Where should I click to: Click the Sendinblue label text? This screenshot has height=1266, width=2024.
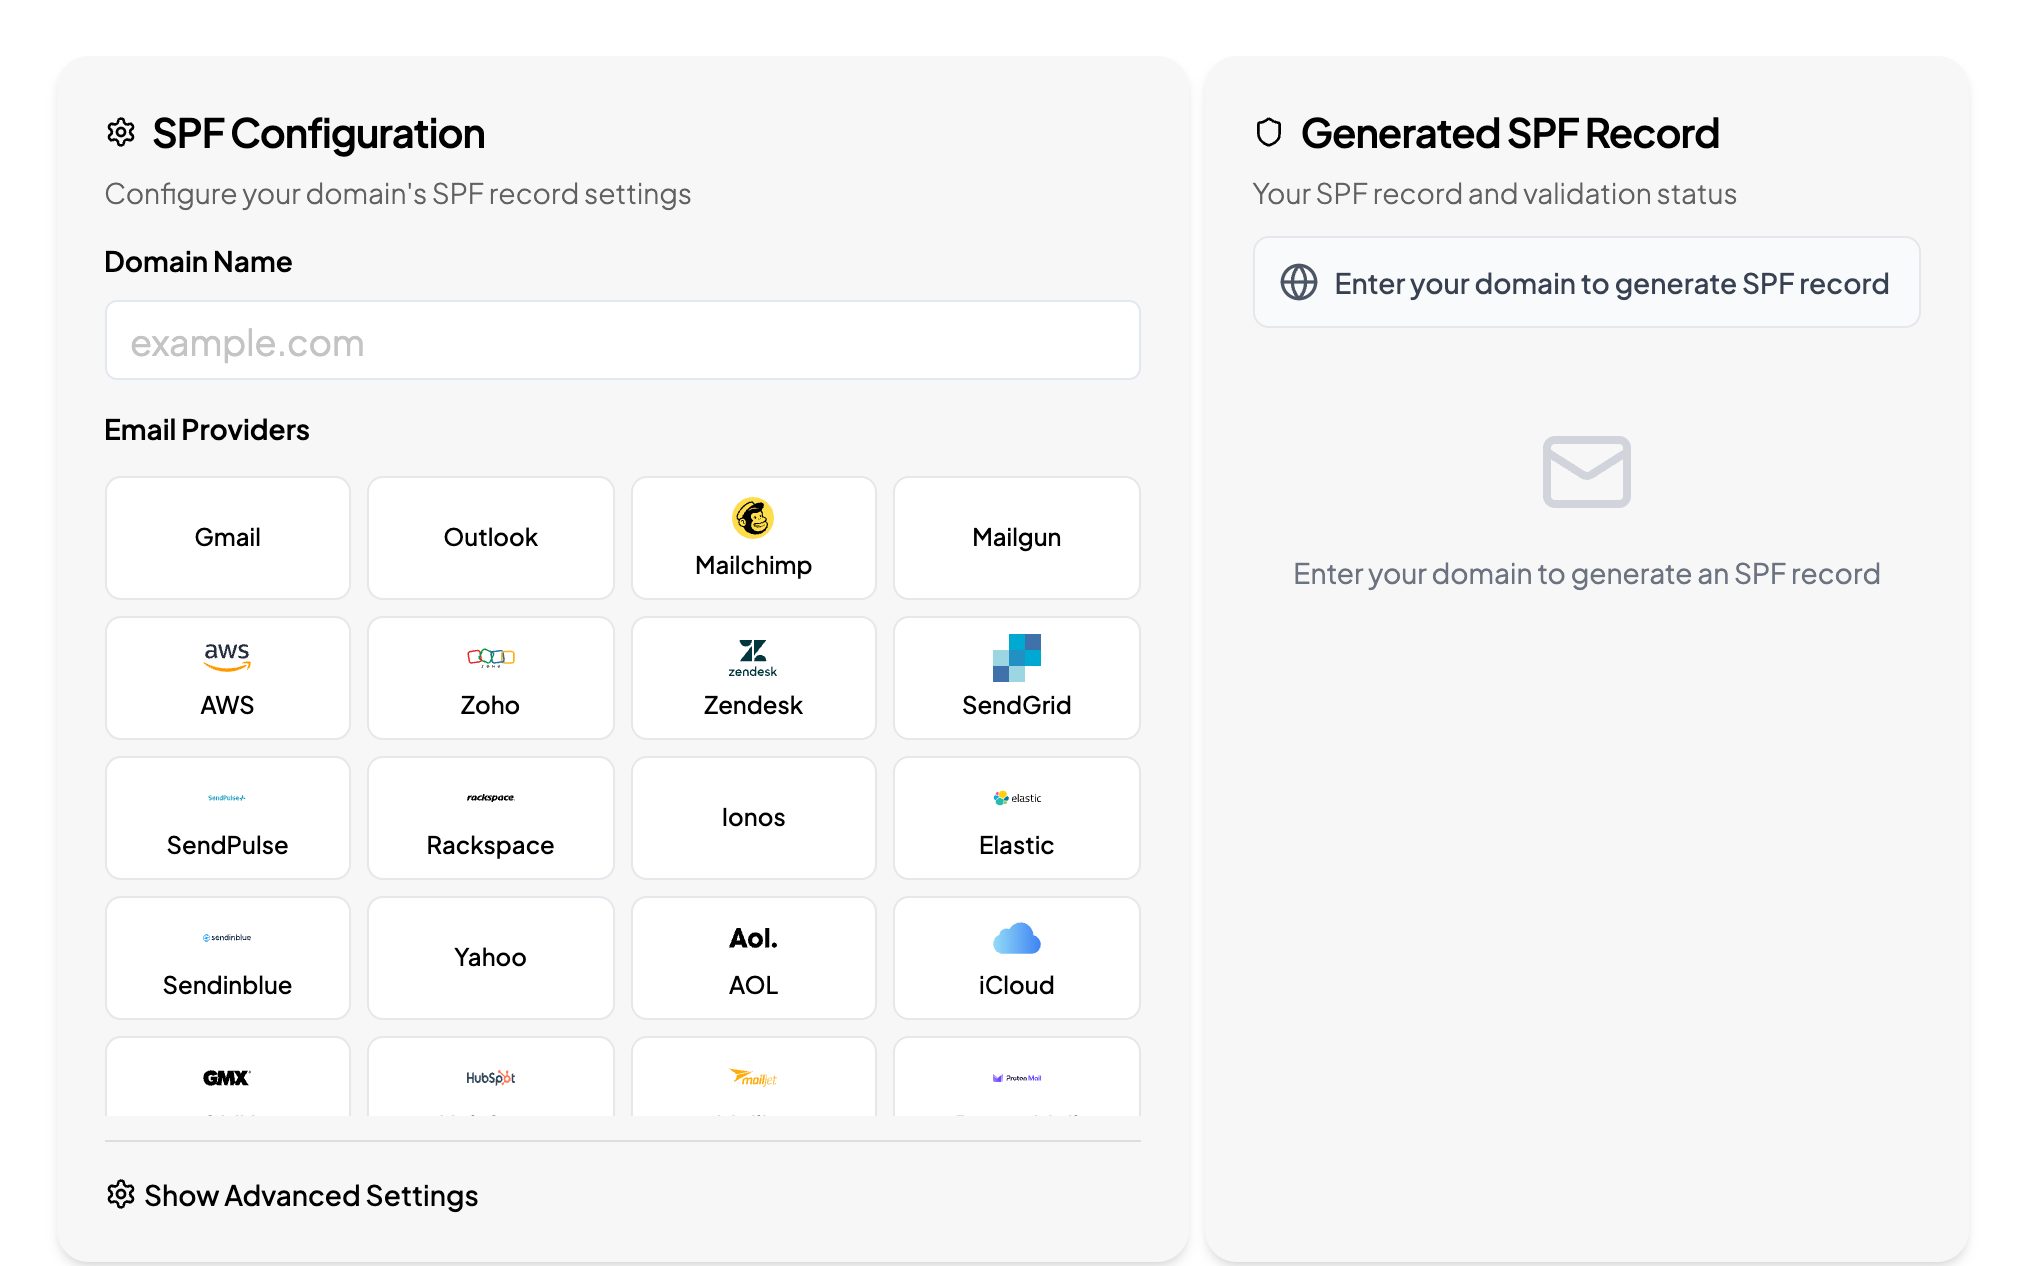coord(227,986)
